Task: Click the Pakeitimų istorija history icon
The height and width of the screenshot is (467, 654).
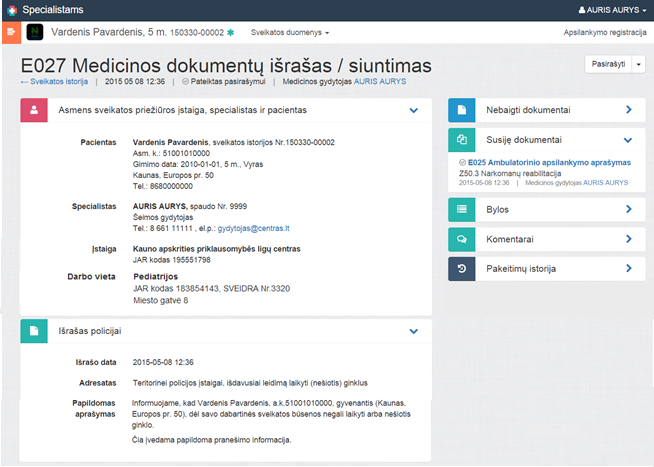Action: pos(461,269)
